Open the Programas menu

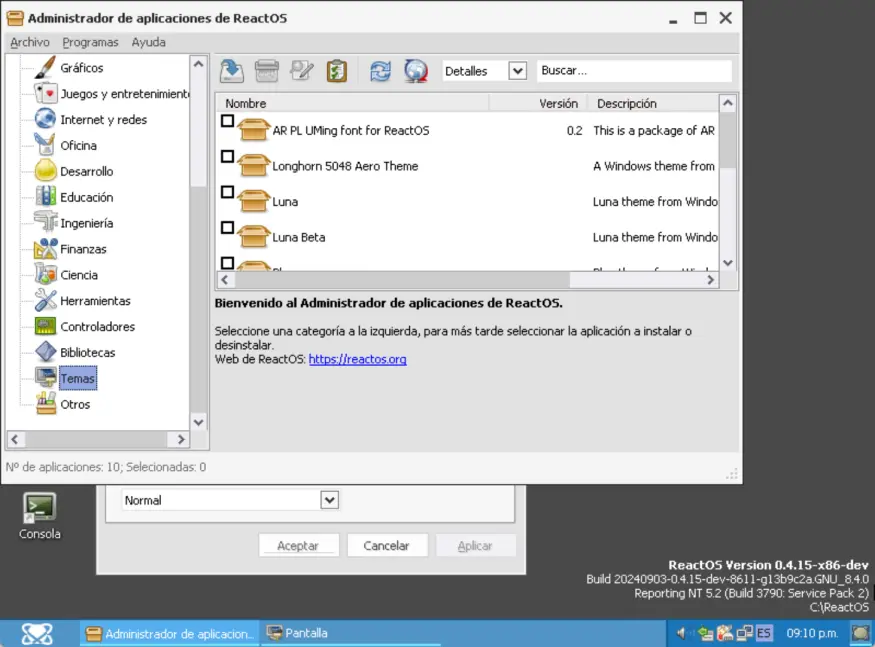coord(90,42)
